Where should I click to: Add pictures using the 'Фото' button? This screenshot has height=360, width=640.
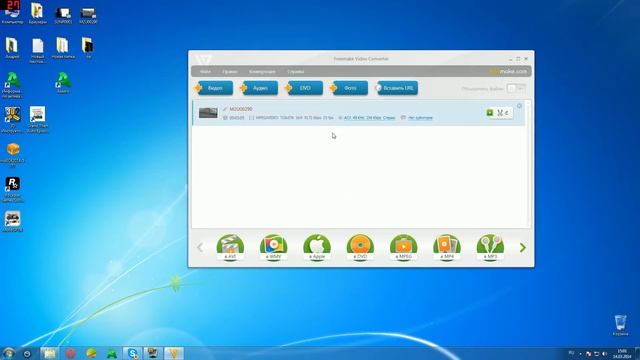click(x=349, y=88)
